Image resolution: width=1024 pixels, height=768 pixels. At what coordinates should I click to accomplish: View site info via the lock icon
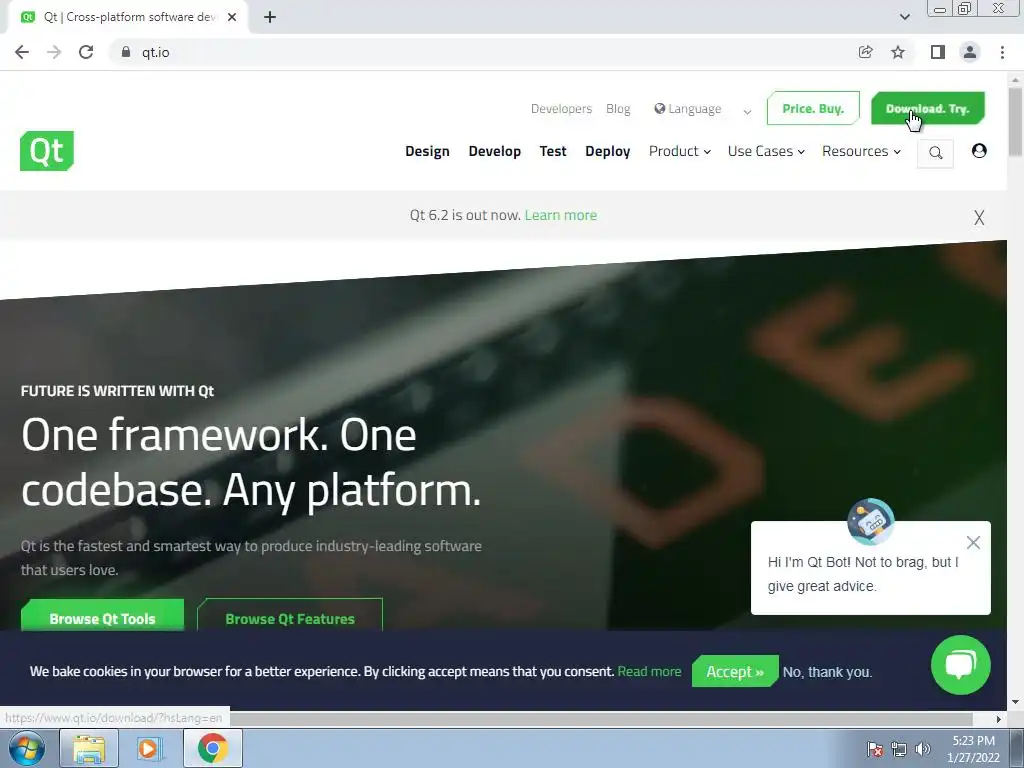126,52
